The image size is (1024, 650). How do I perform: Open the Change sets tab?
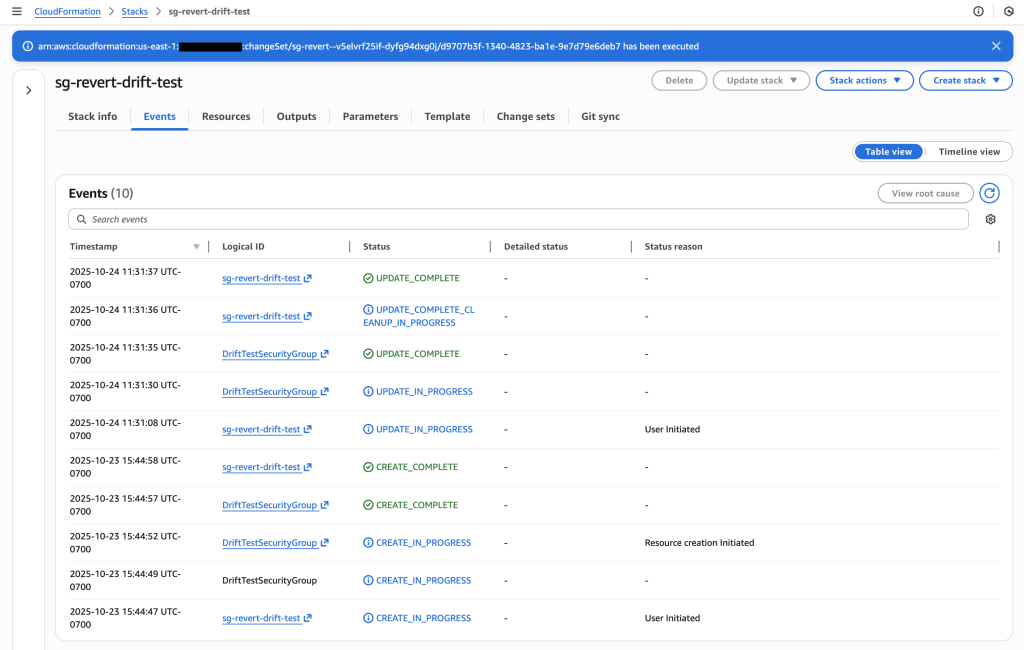525,117
